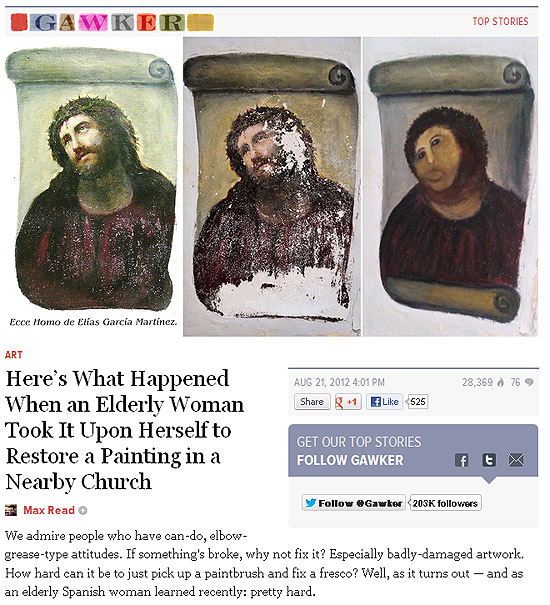Viewport: 550px width, 605px height.
Task: Click the Google +1 button
Action: [348, 402]
